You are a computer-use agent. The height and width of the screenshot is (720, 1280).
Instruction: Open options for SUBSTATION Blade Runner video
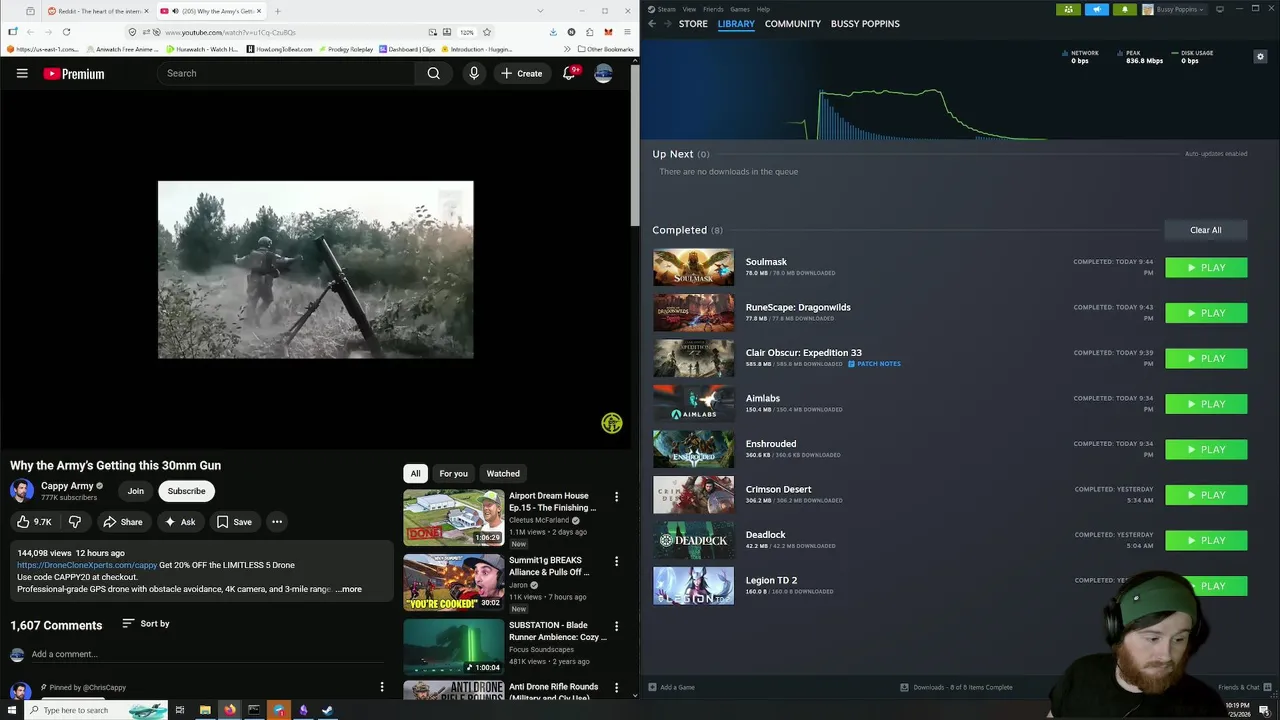point(616,627)
